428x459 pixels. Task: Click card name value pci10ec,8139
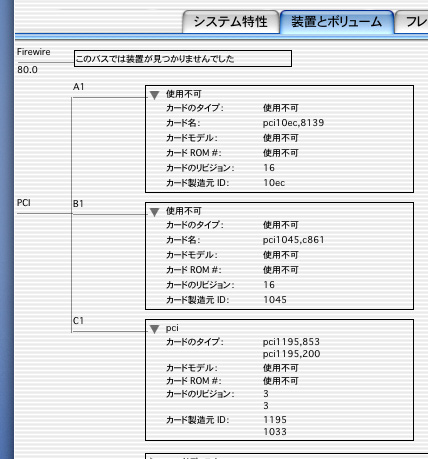(293, 123)
